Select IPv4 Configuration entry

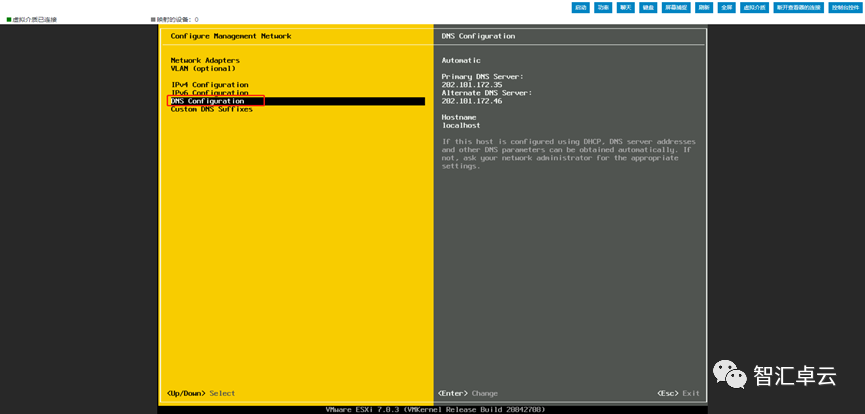pyautogui.click(x=210, y=85)
